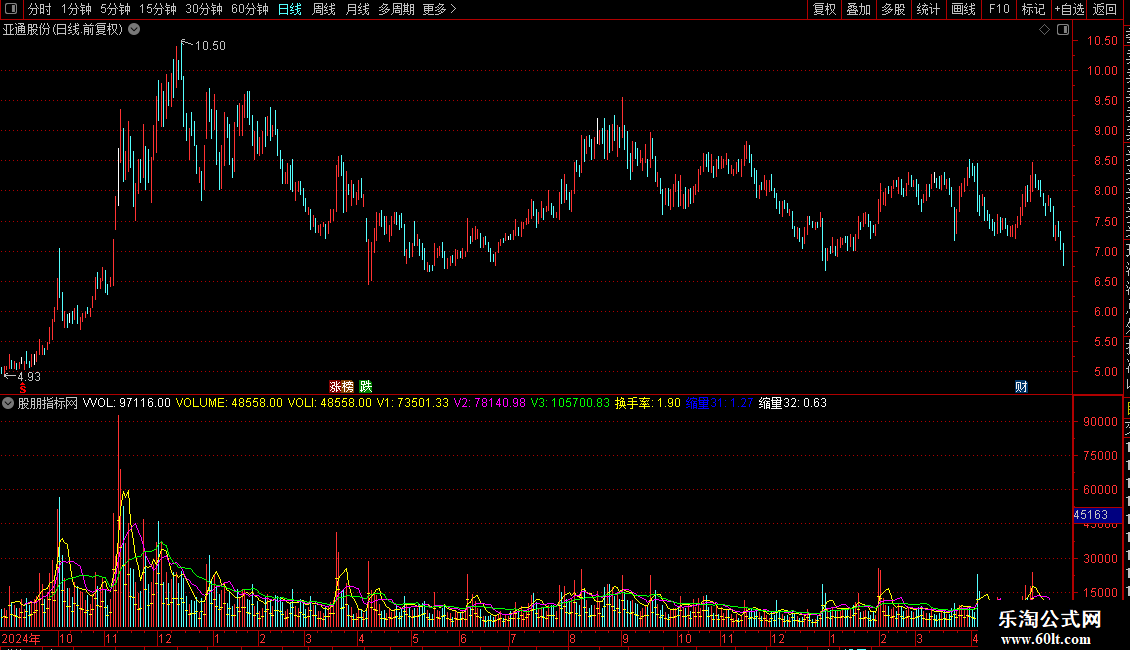Click the V2: 78140.98 indicator value
Screen dimensions: 1130x650
(489, 403)
